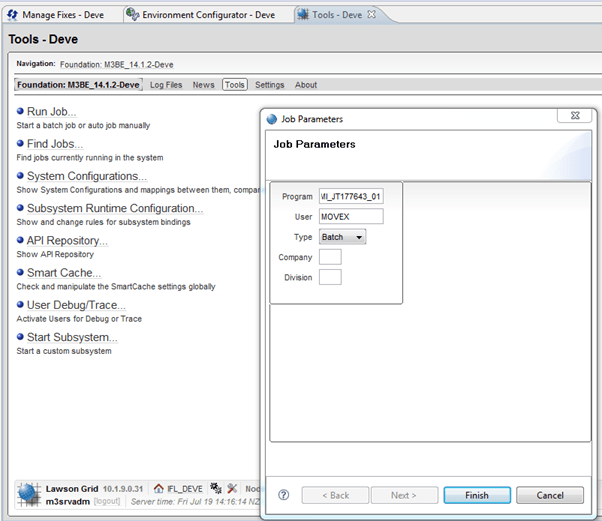Click the help question mark icon
Viewport: 602px width, 521px height.
(x=283, y=495)
